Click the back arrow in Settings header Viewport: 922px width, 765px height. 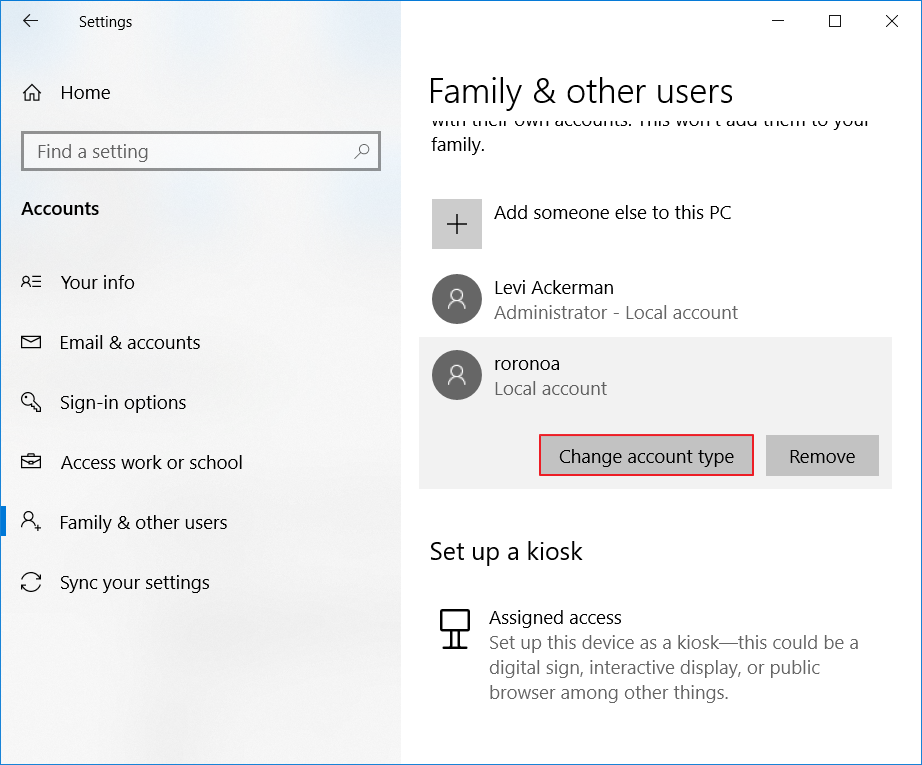(30, 21)
